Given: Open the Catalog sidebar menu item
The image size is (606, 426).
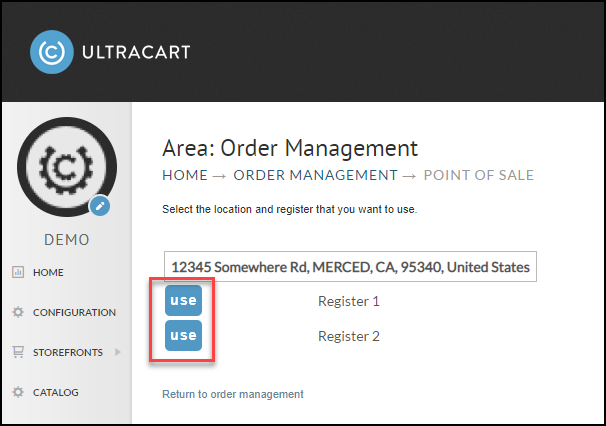Looking at the screenshot, I should [x=56, y=392].
